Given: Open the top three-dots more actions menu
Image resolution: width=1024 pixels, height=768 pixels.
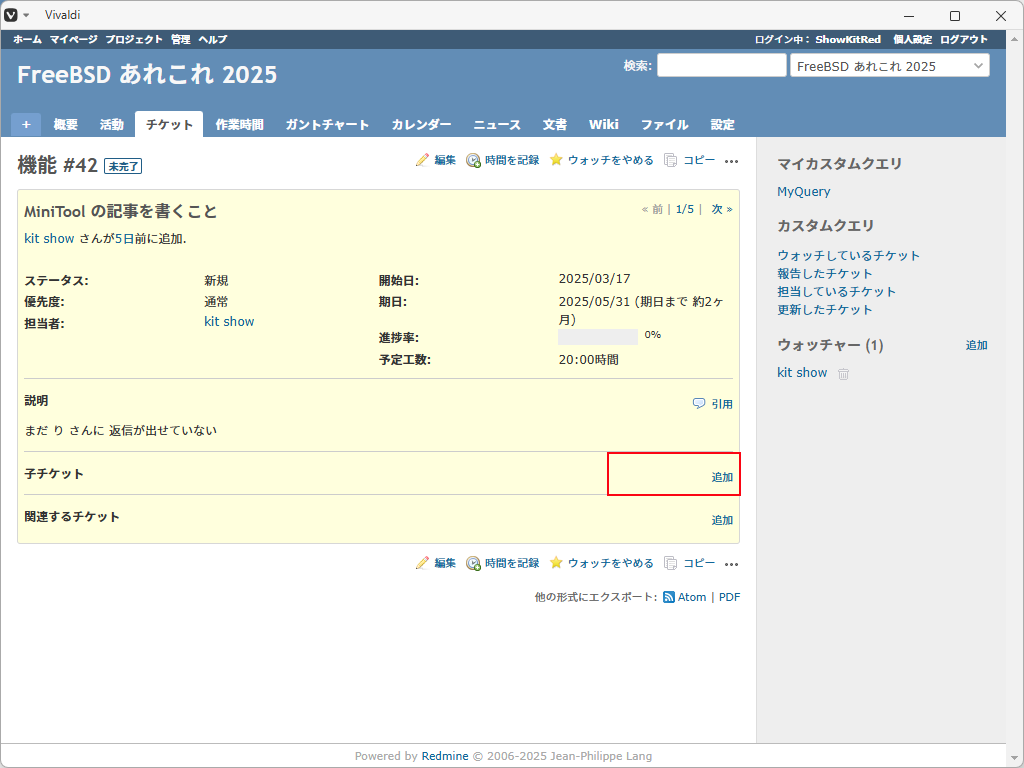Looking at the screenshot, I should (731, 161).
